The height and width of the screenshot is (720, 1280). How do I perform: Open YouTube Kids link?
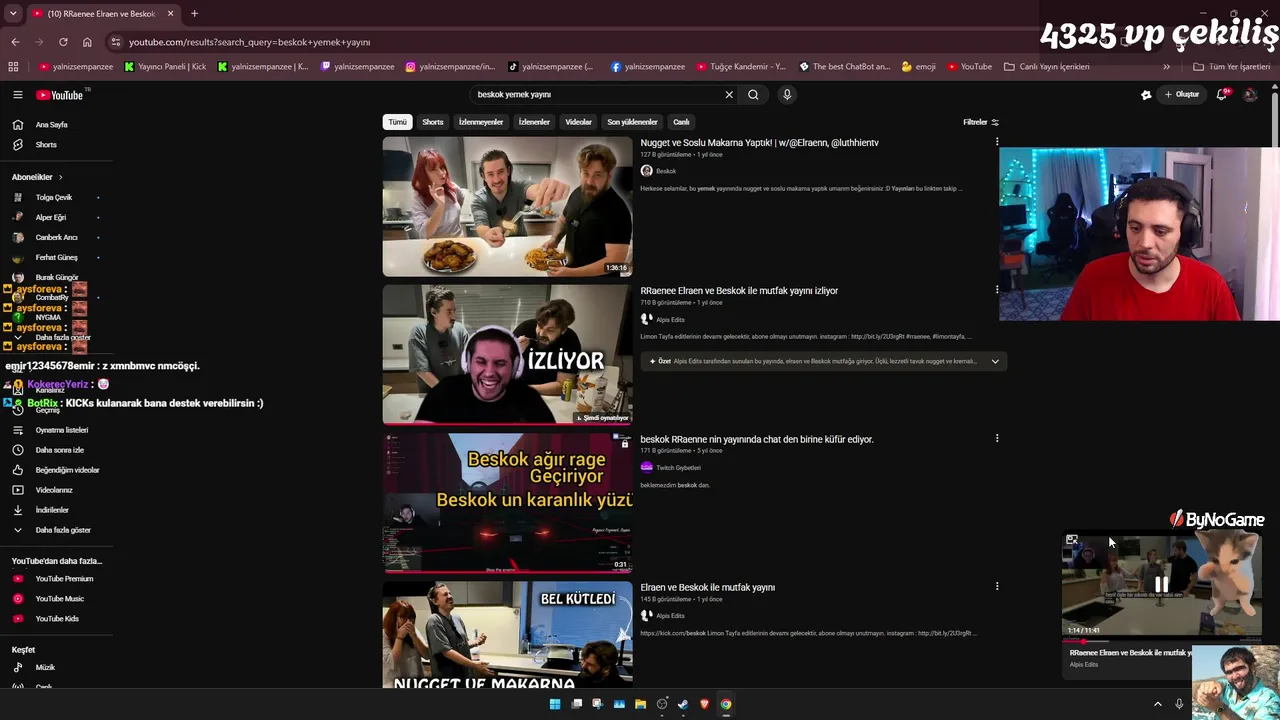click(x=56, y=619)
